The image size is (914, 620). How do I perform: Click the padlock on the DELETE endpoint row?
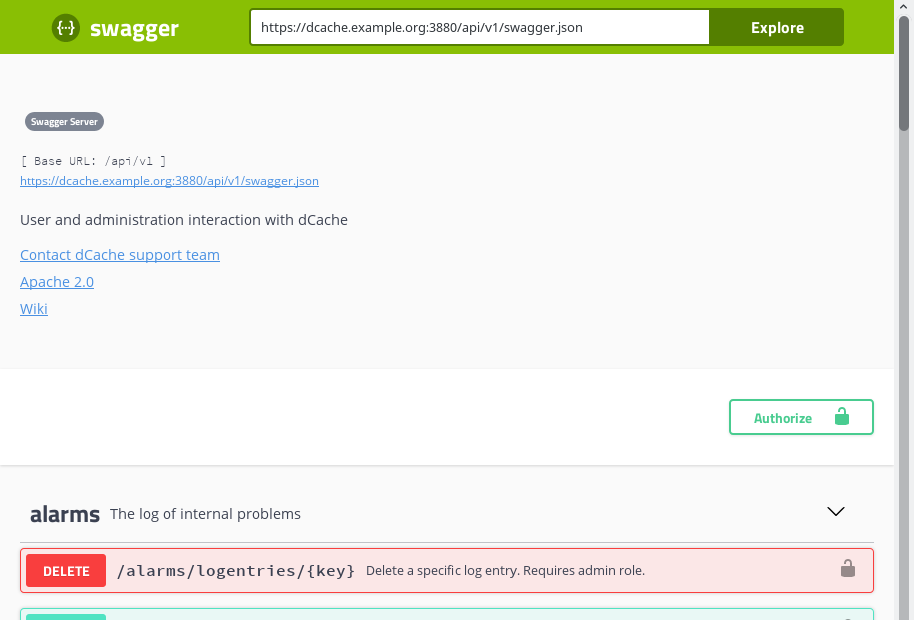tap(848, 569)
